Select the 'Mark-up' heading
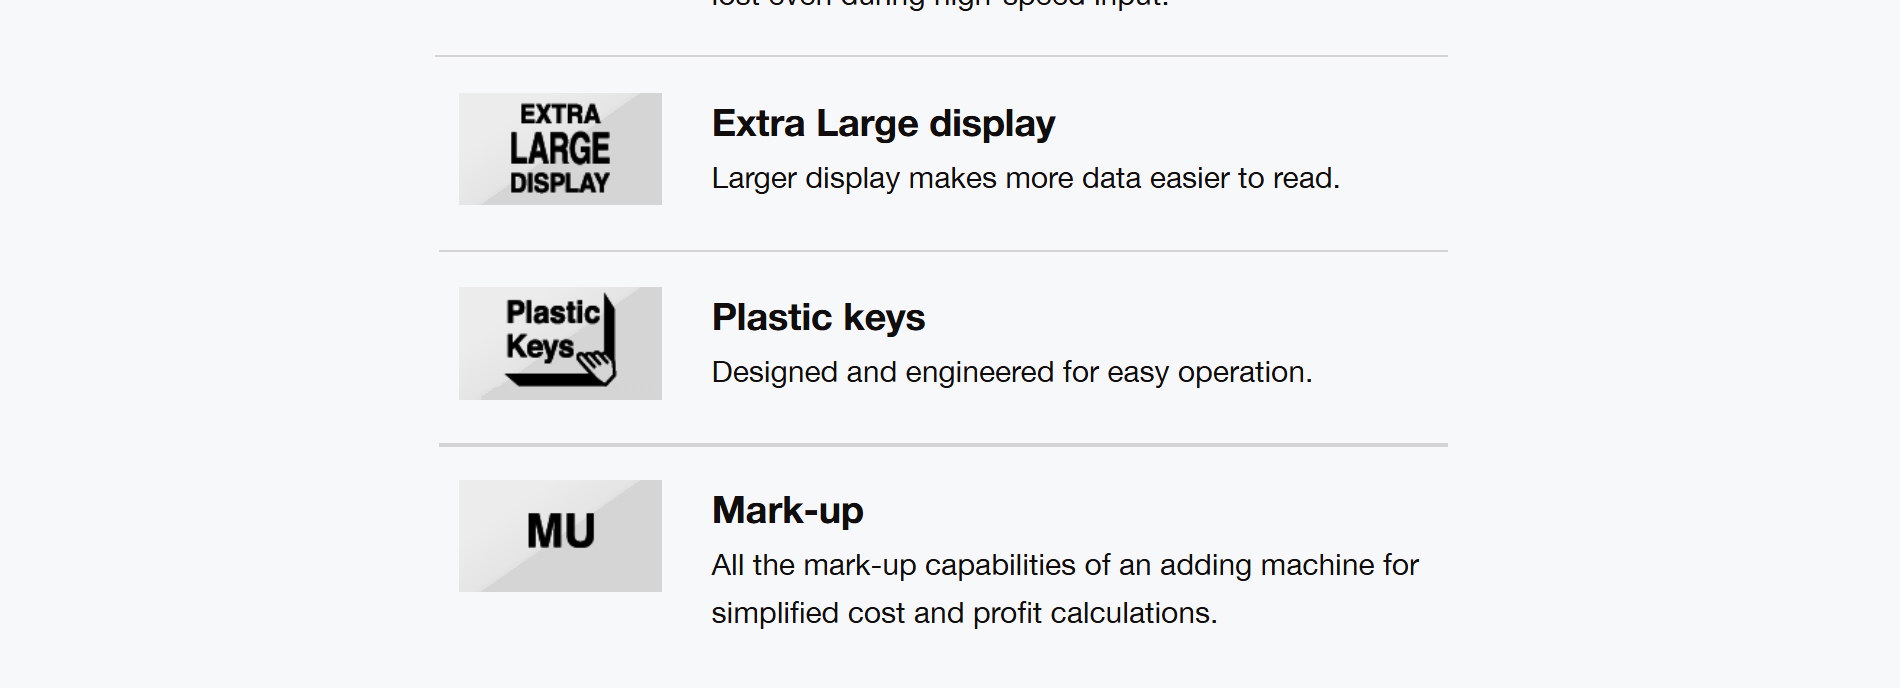Image resolution: width=1900 pixels, height=688 pixels. (787, 510)
